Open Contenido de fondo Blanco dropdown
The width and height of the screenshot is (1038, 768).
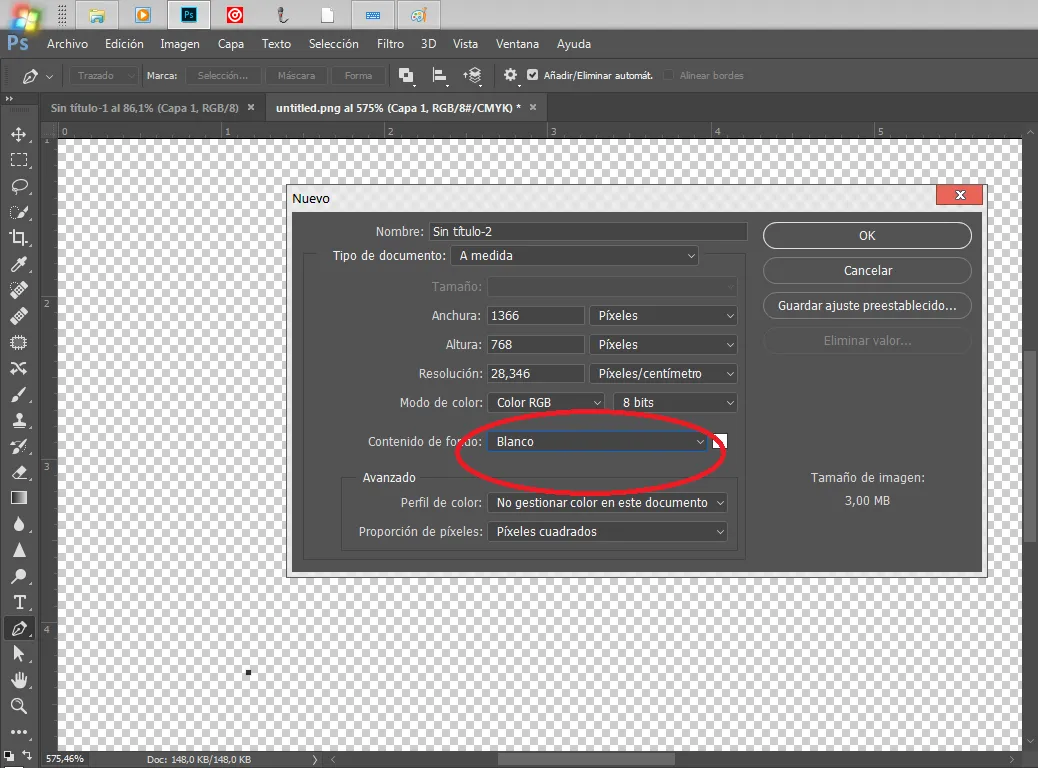point(597,442)
